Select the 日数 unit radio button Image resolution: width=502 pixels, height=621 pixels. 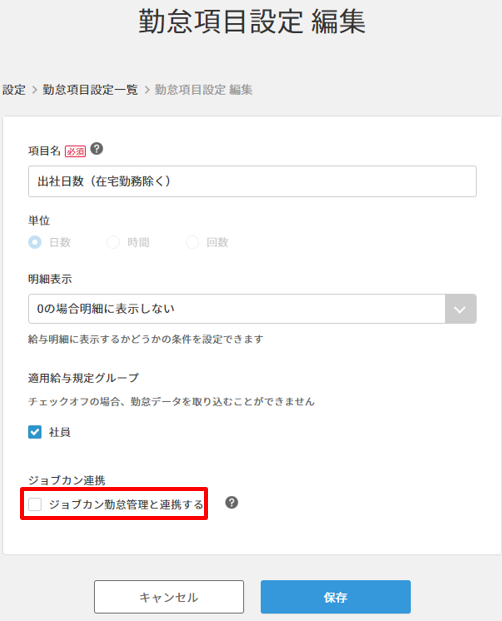click(35, 242)
